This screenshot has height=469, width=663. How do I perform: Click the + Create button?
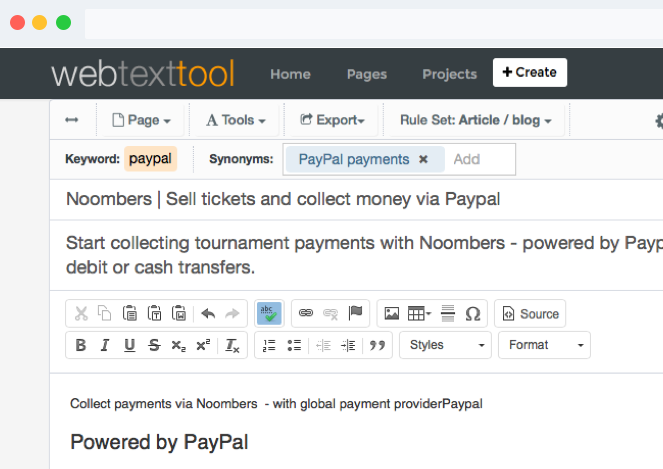pos(530,72)
